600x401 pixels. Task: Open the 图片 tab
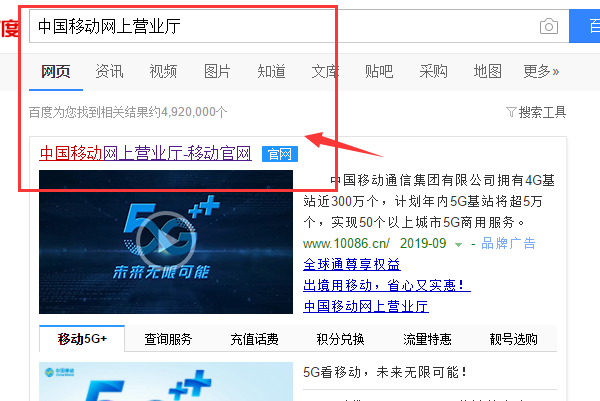(217, 72)
